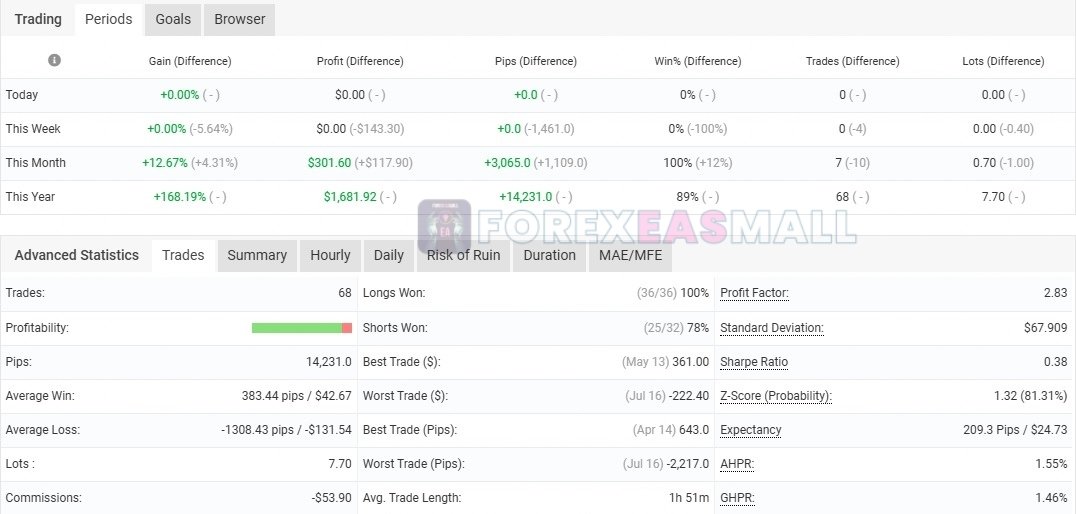This screenshot has height=514, width=1076.
Task: Switch to the Trading tab
Action: 38,19
